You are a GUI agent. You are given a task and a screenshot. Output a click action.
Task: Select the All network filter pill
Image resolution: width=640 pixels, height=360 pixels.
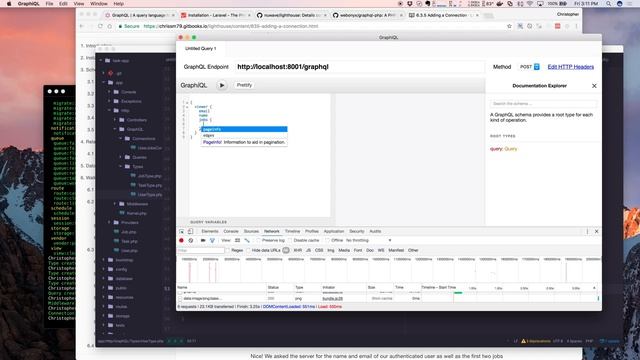(286, 250)
